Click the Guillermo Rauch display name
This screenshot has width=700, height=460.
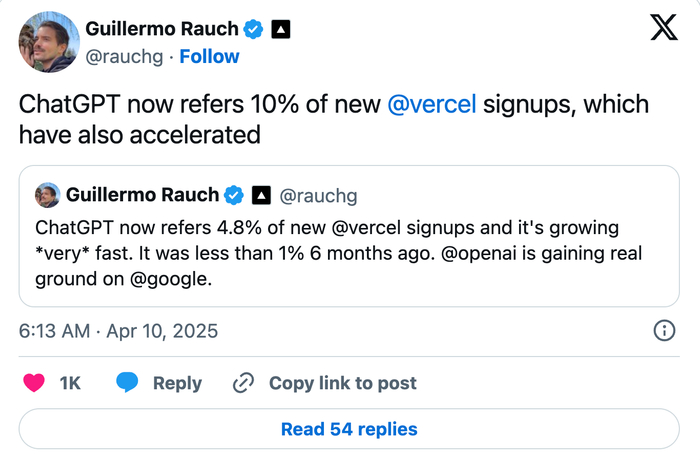[162, 30]
